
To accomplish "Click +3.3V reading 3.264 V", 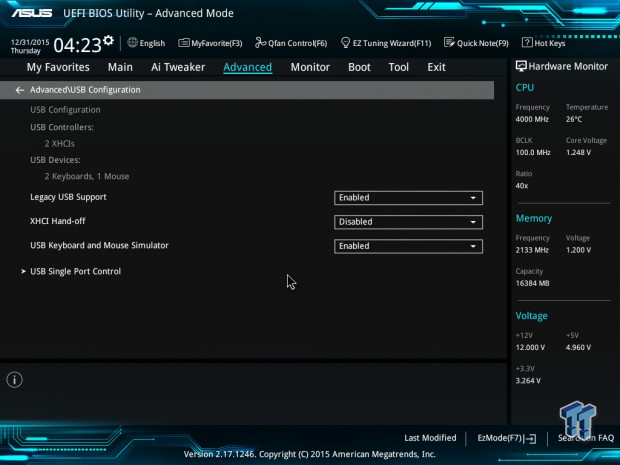I will [528, 381].
